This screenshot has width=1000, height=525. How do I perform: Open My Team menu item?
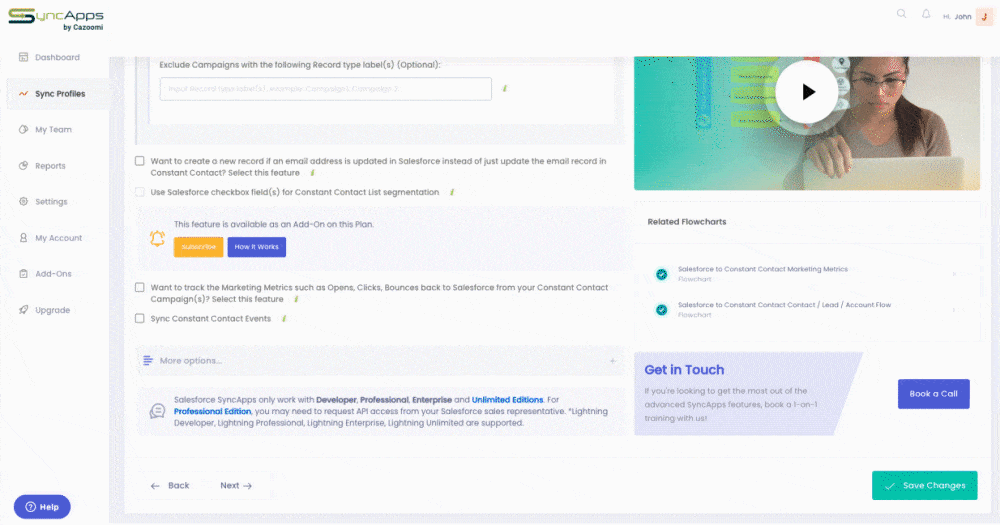[54, 129]
